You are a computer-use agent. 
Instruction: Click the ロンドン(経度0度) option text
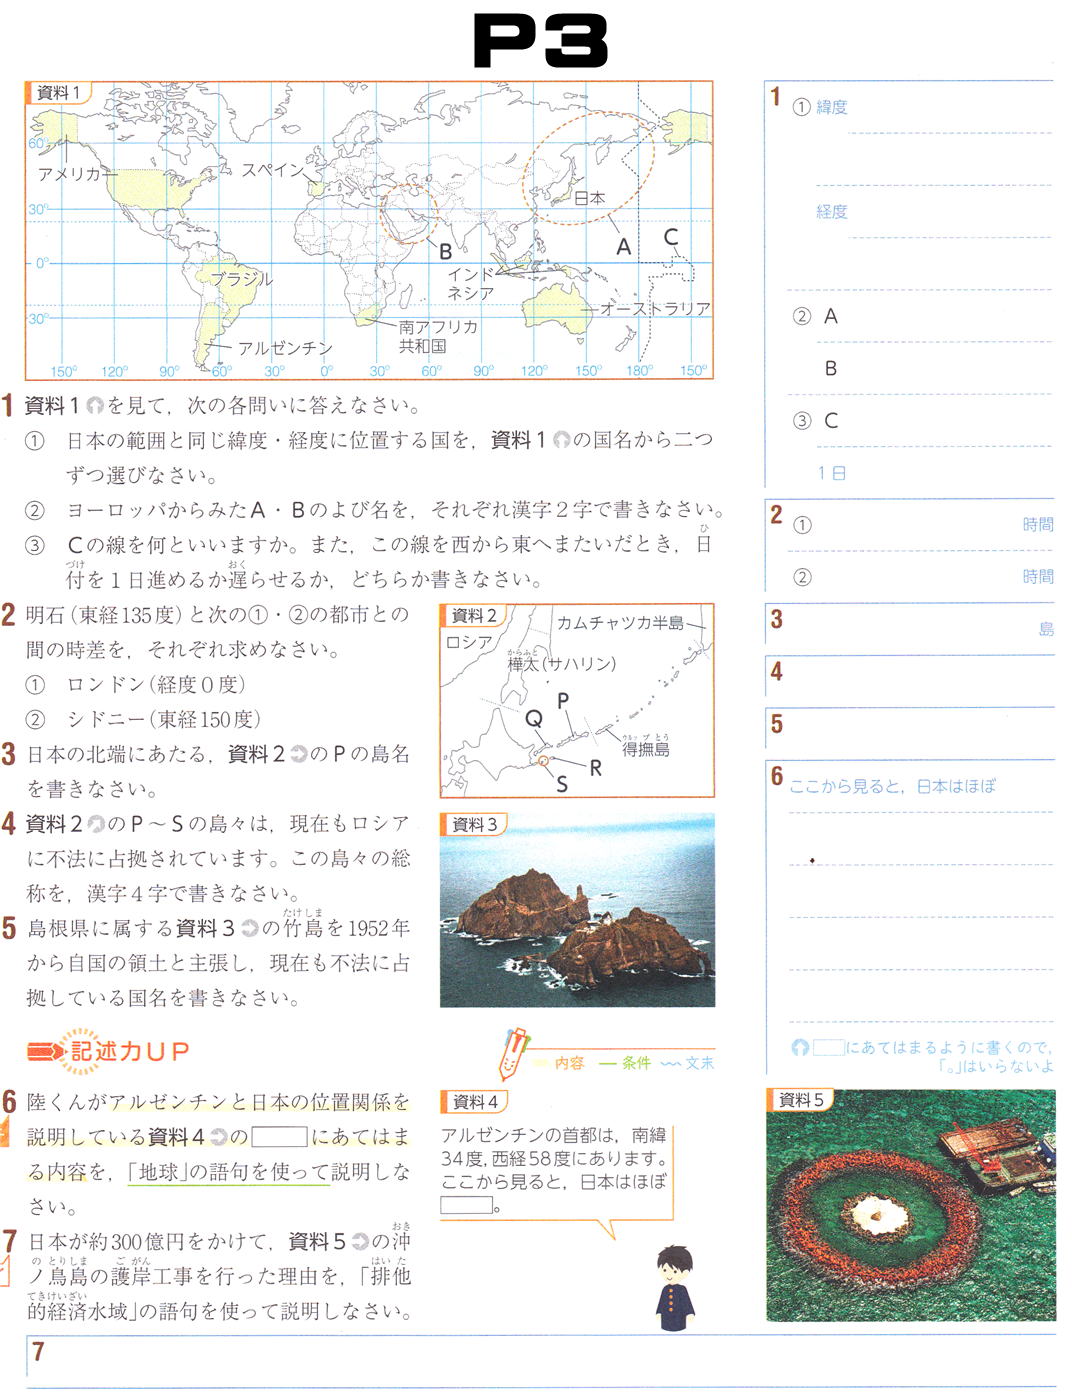[x=155, y=685]
